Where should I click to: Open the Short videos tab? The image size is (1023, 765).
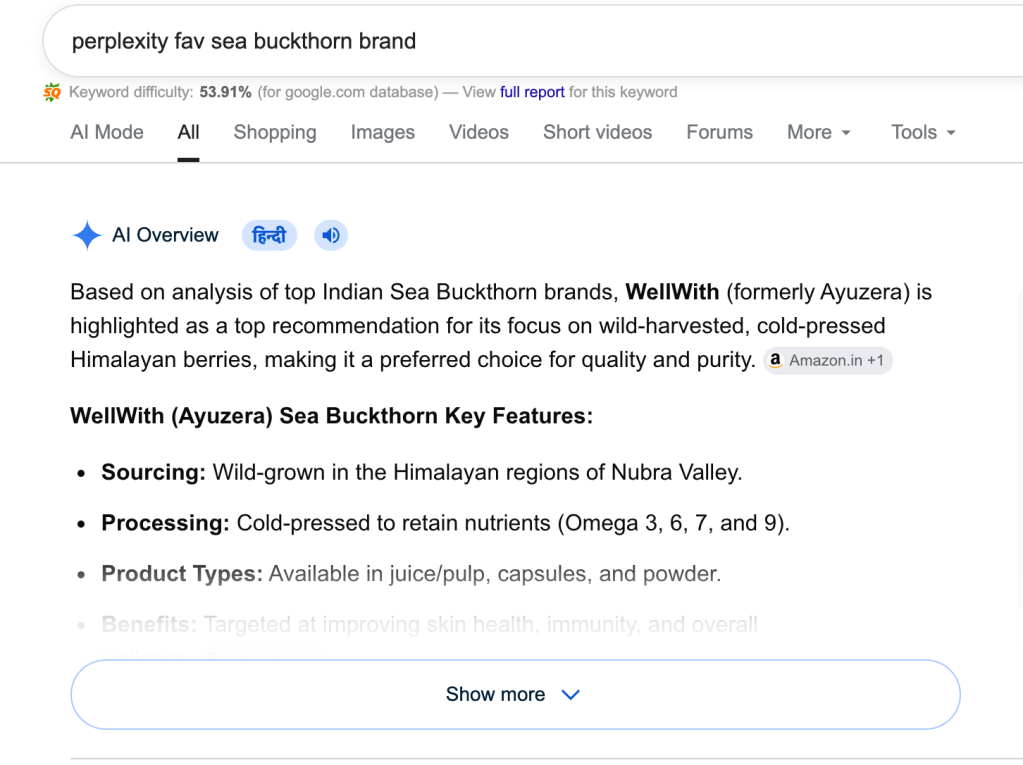598,132
